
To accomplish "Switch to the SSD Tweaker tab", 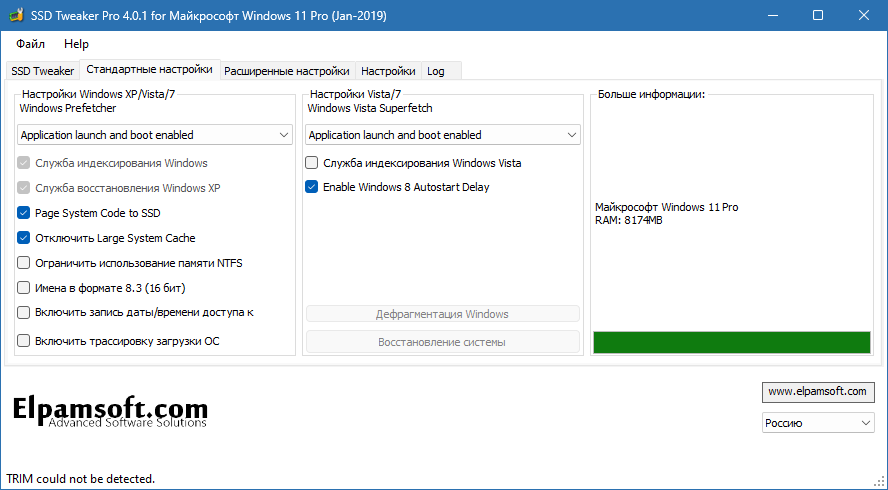I will pyautogui.click(x=42, y=71).
